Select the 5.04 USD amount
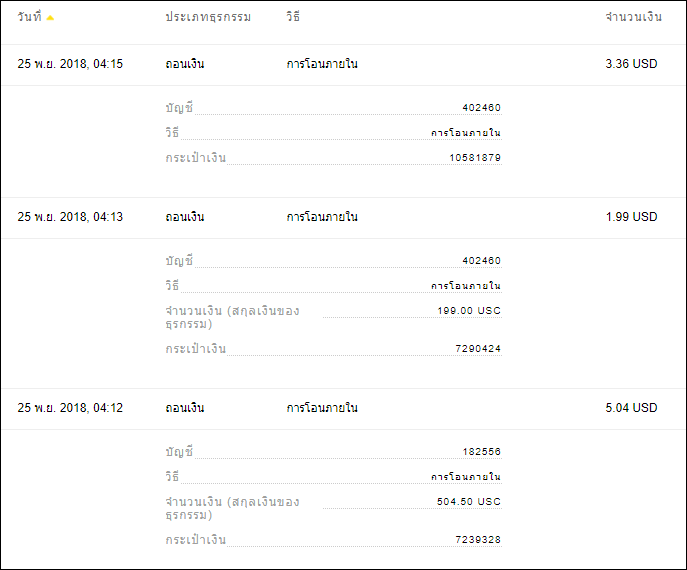Screen dimensions: 687x570 click(x=631, y=408)
